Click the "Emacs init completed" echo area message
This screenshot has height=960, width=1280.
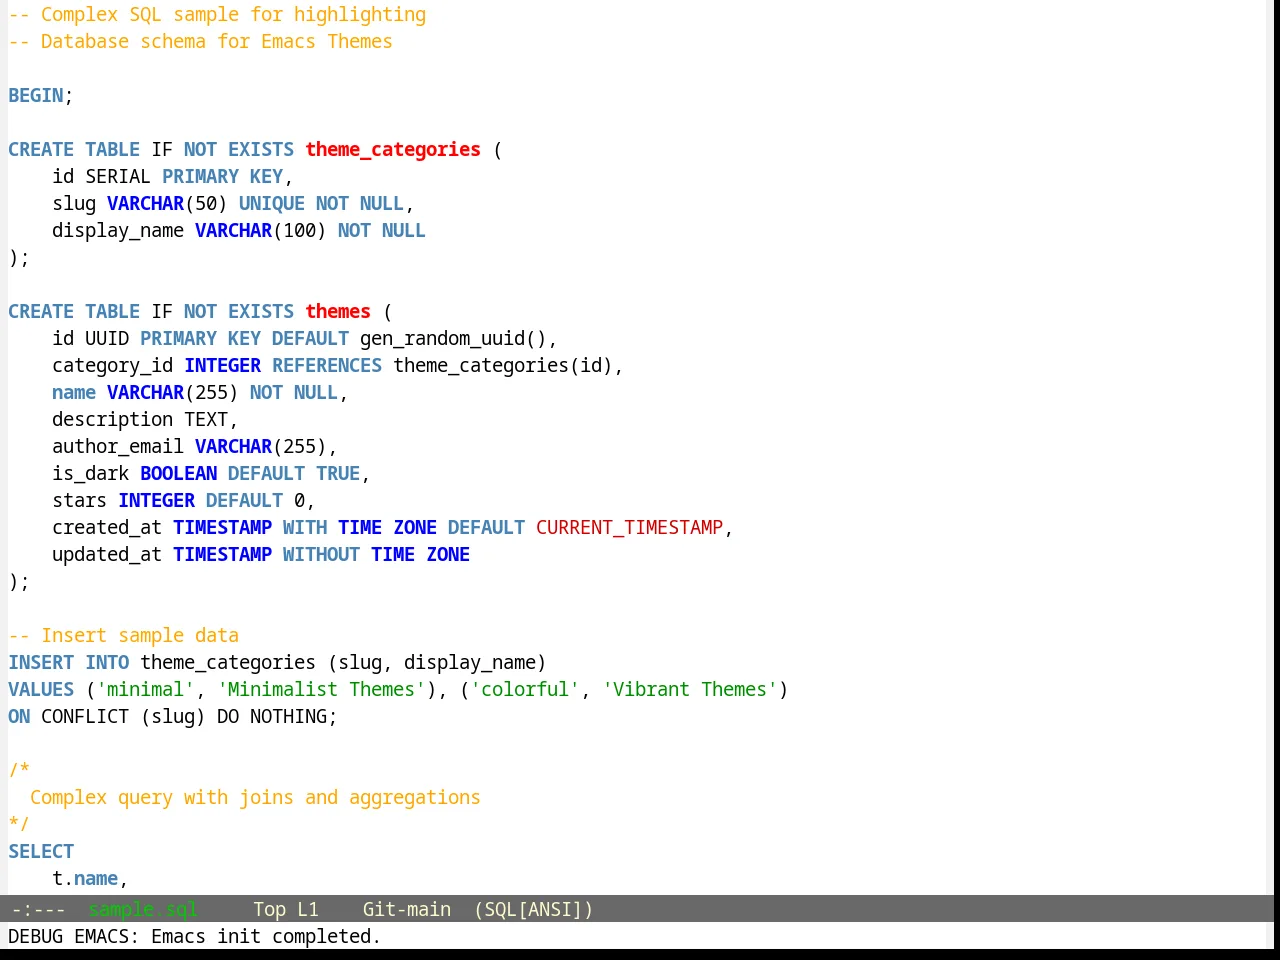coord(265,936)
